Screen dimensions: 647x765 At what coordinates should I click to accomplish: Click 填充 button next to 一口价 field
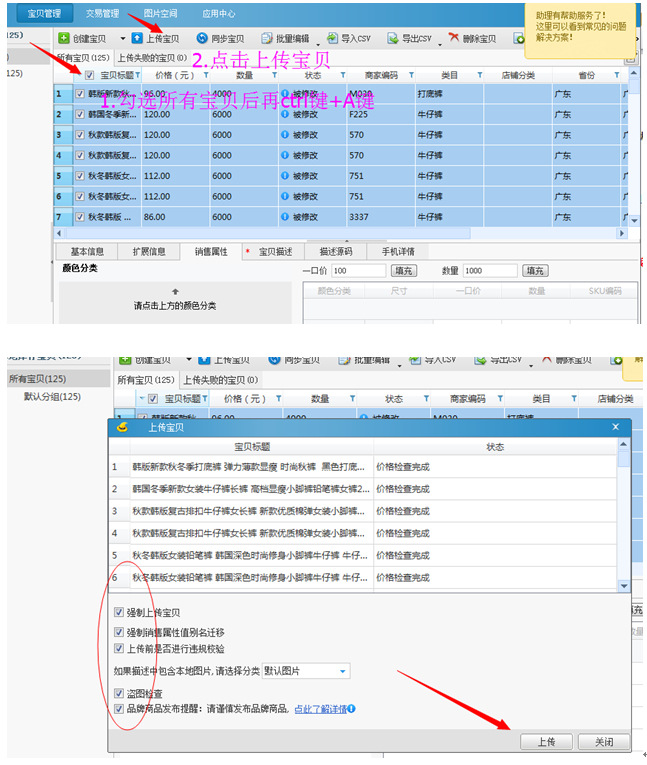(404, 270)
